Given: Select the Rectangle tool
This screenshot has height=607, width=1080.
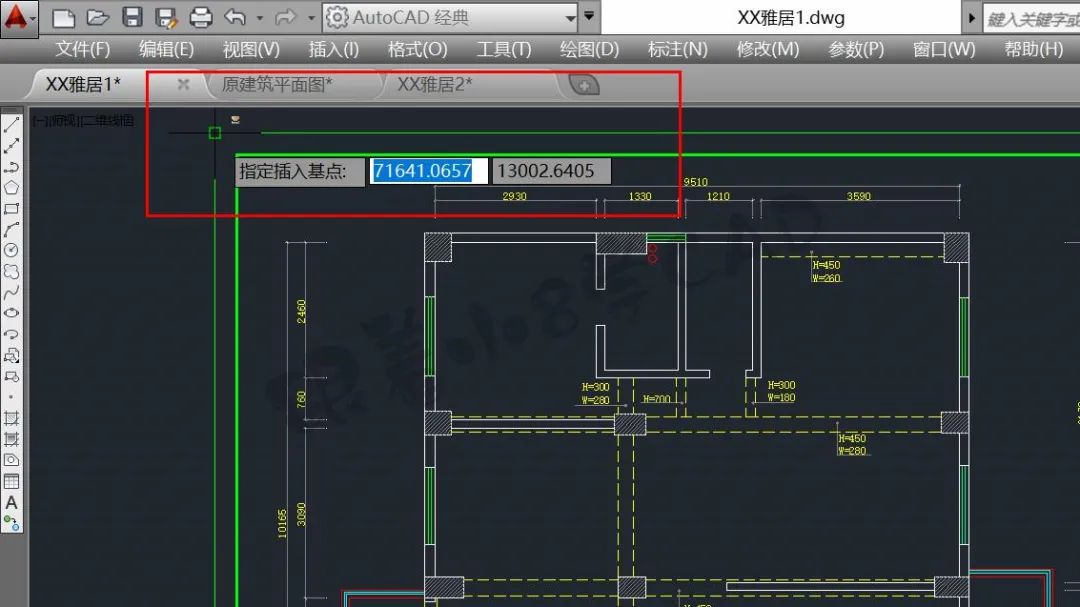Looking at the screenshot, I should [12, 209].
